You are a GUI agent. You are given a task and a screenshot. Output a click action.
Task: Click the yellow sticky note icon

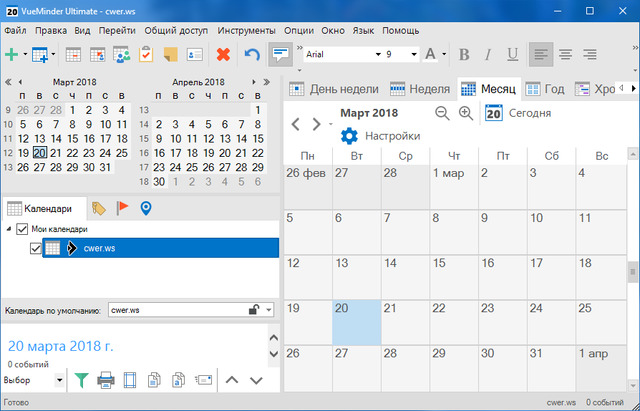(x=171, y=54)
